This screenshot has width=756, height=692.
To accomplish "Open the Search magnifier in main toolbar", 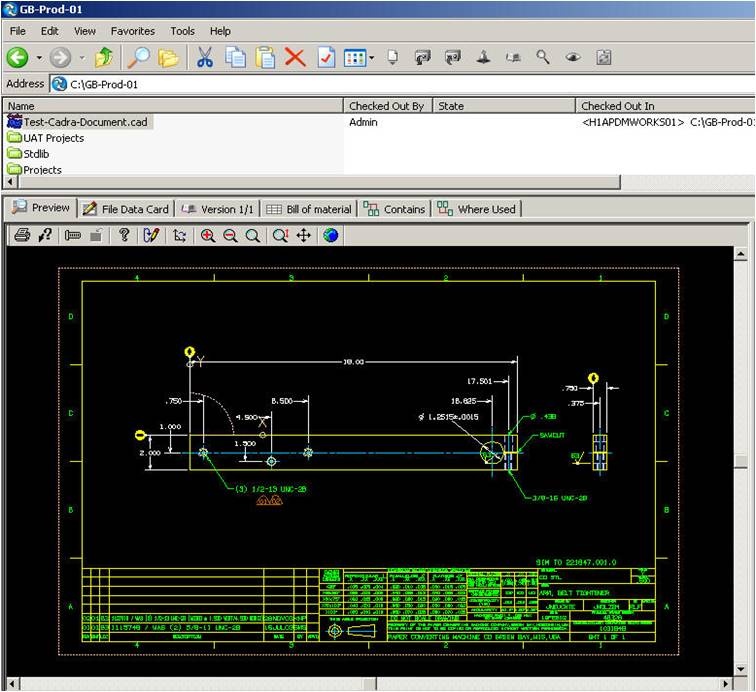I will 138,57.
